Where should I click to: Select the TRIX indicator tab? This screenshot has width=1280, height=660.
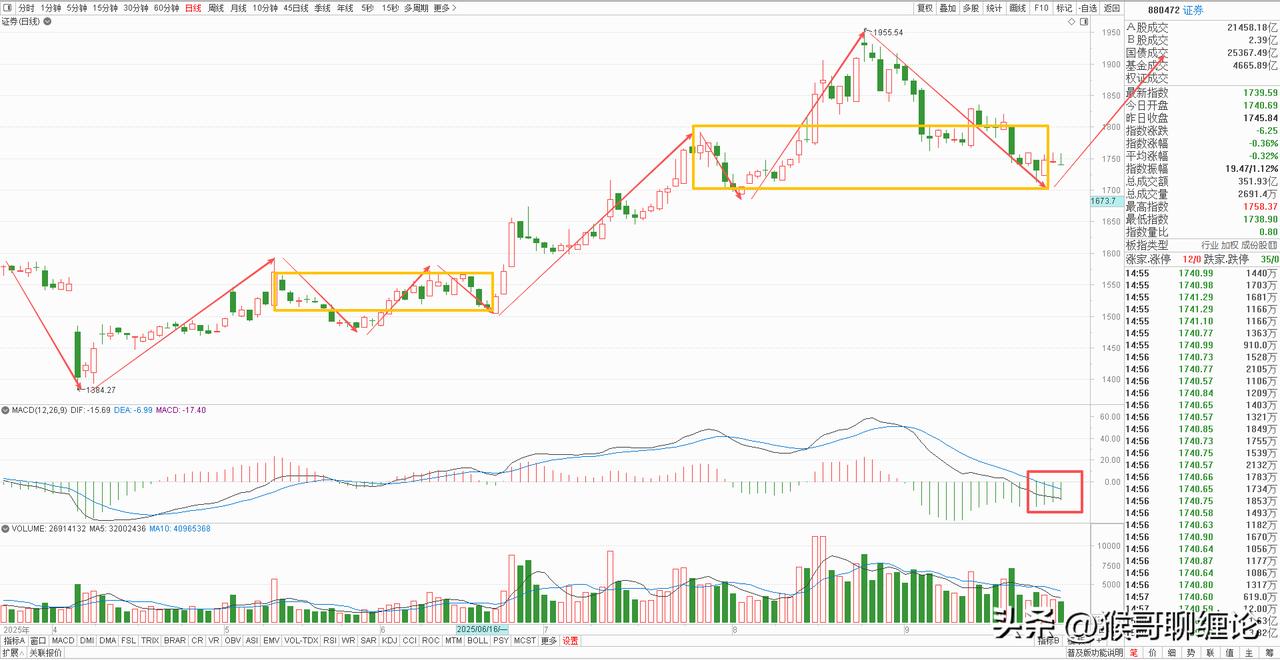pos(149,640)
